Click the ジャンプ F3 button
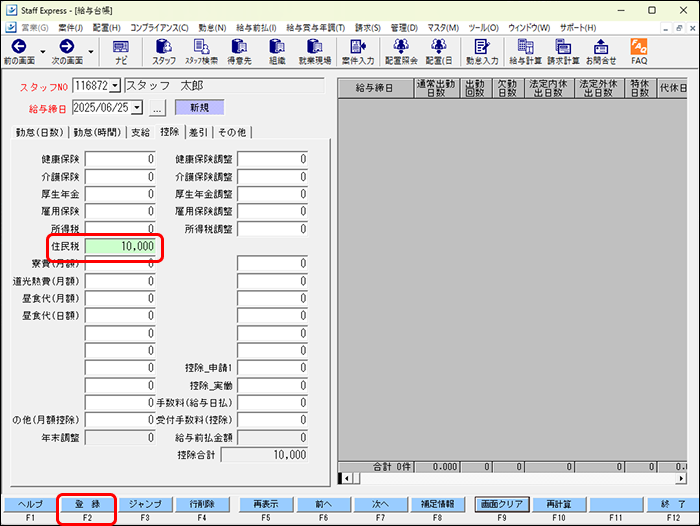This screenshot has width=700, height=526. click(145, 505)
